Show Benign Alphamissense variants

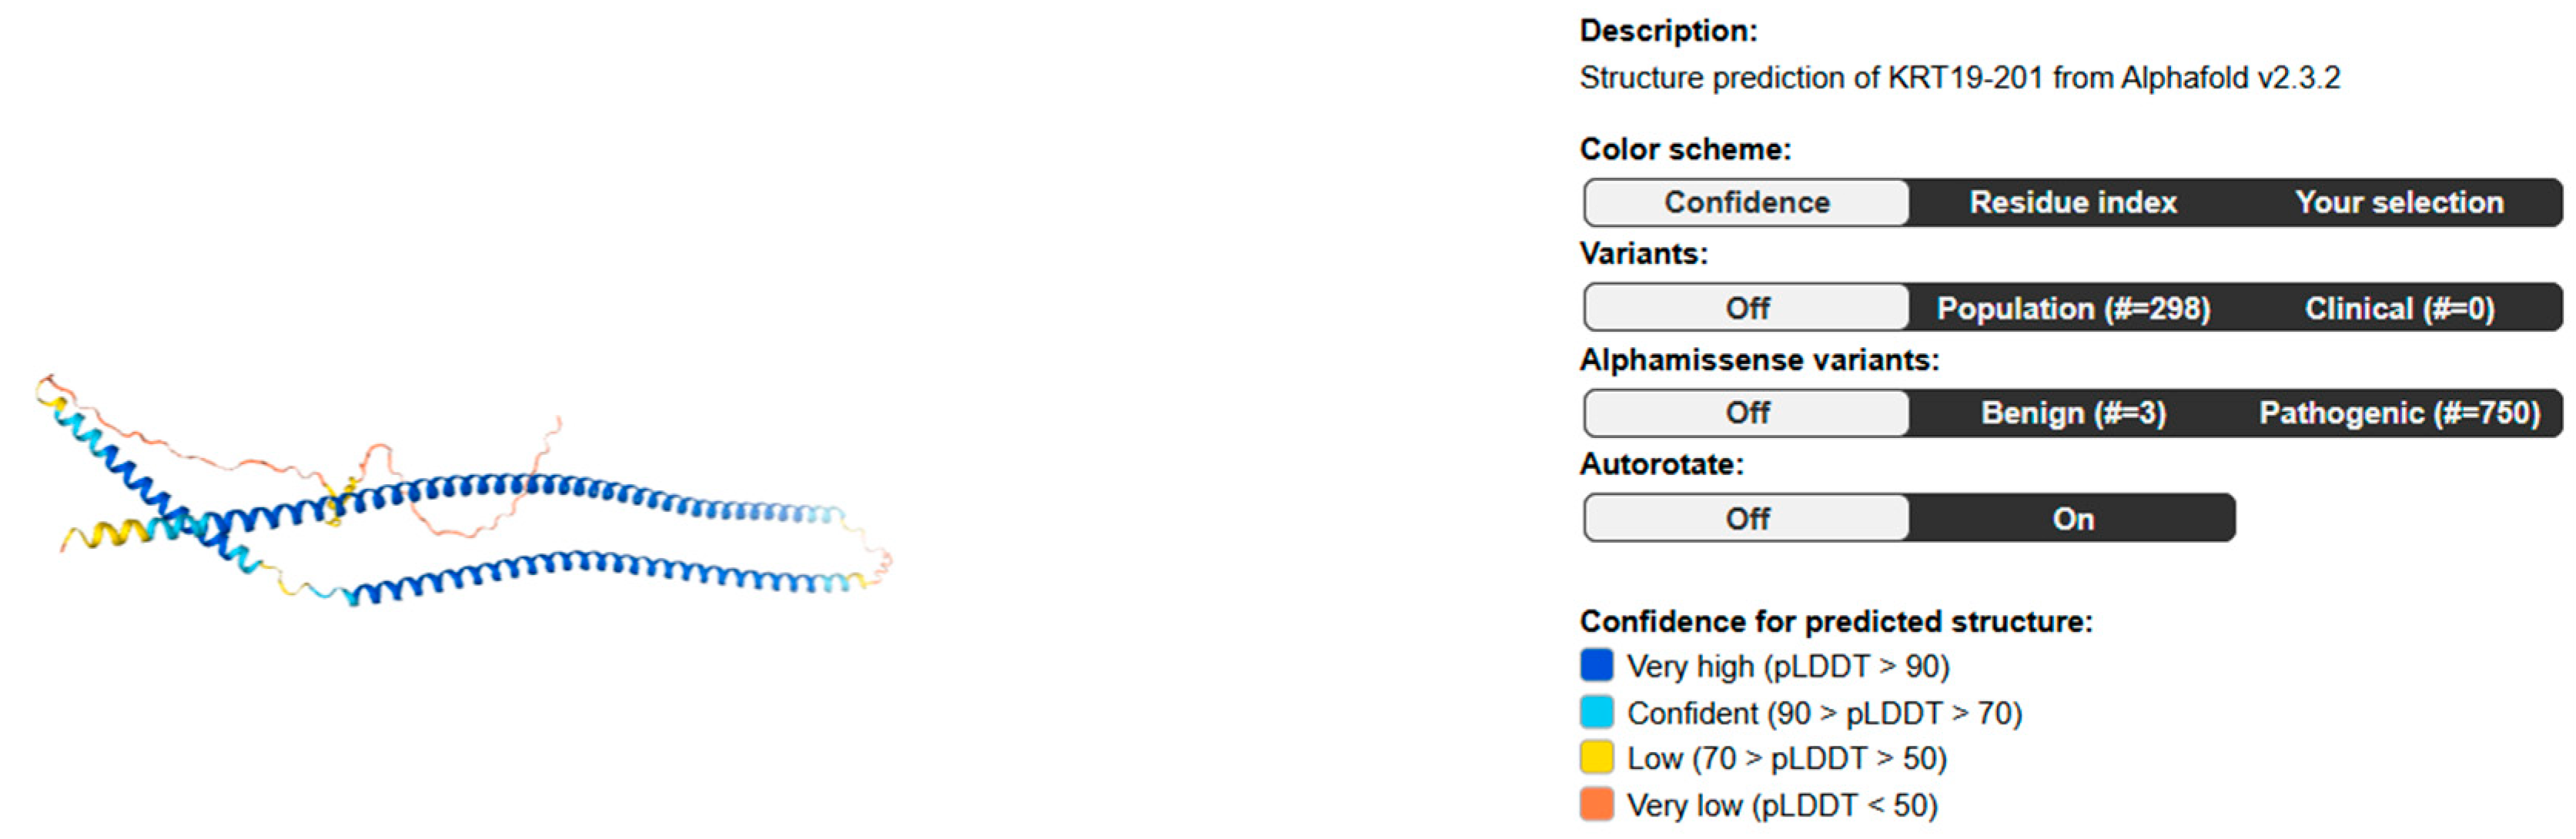pyautogui.click(x=2072, y=413)
